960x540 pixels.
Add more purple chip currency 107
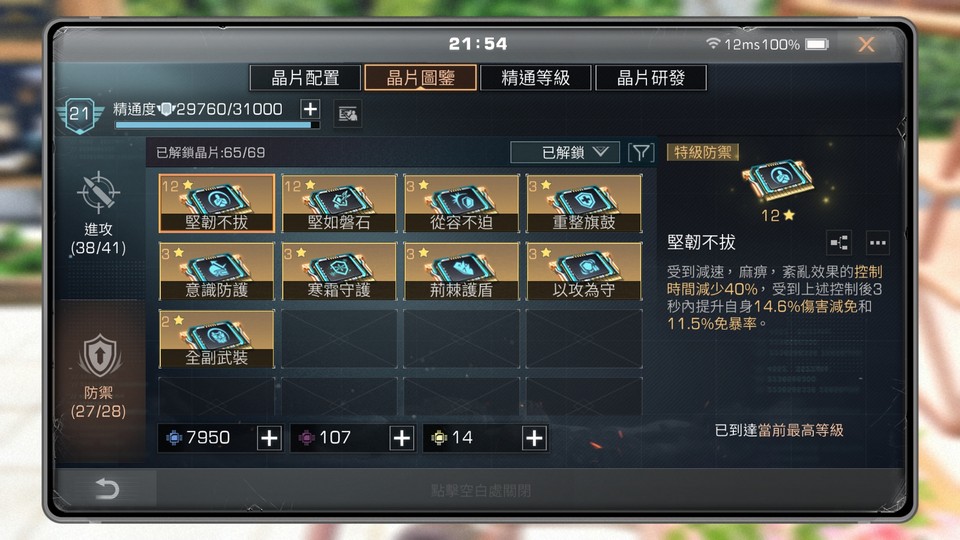(x=402, y=438)
